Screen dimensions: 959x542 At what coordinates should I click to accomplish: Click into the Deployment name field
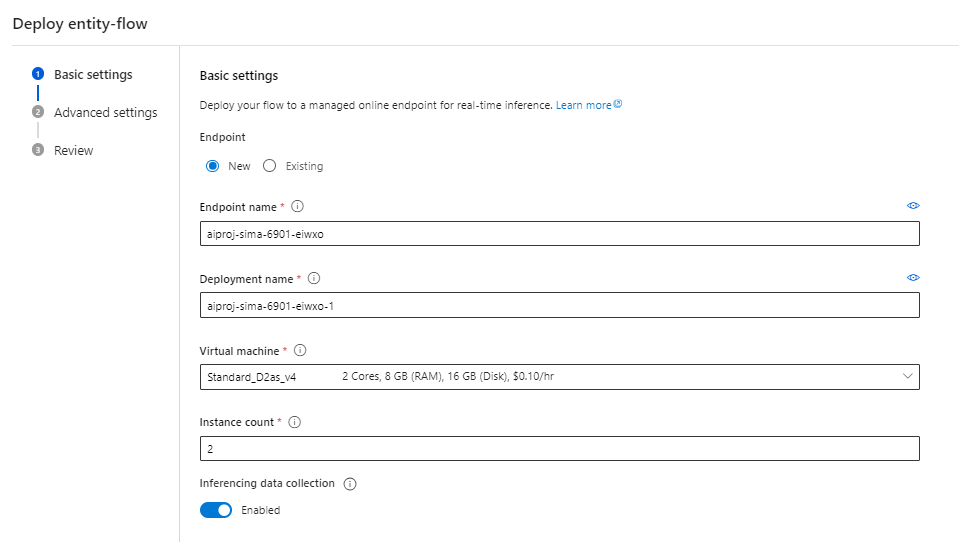click(558, 306)
